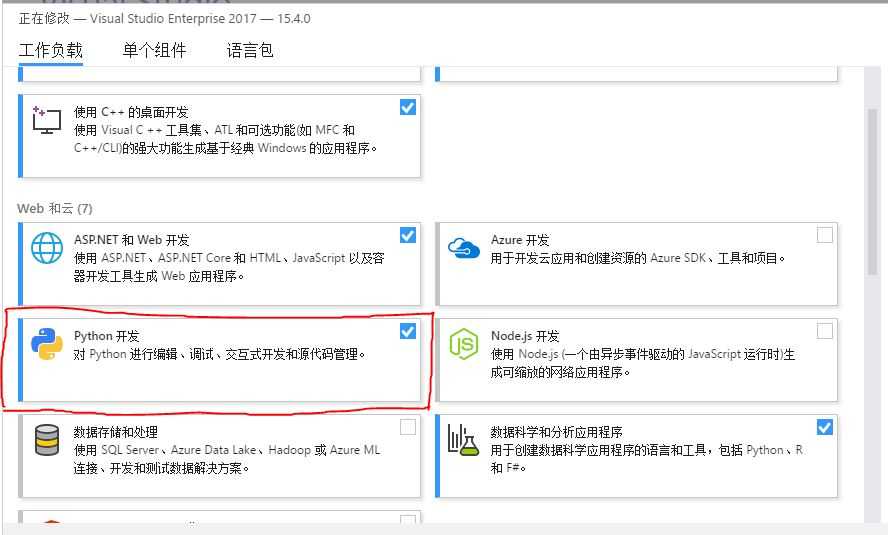Enable the Node.js 开发 workload checkbox

pyautogui.click(x=825, y=331)
